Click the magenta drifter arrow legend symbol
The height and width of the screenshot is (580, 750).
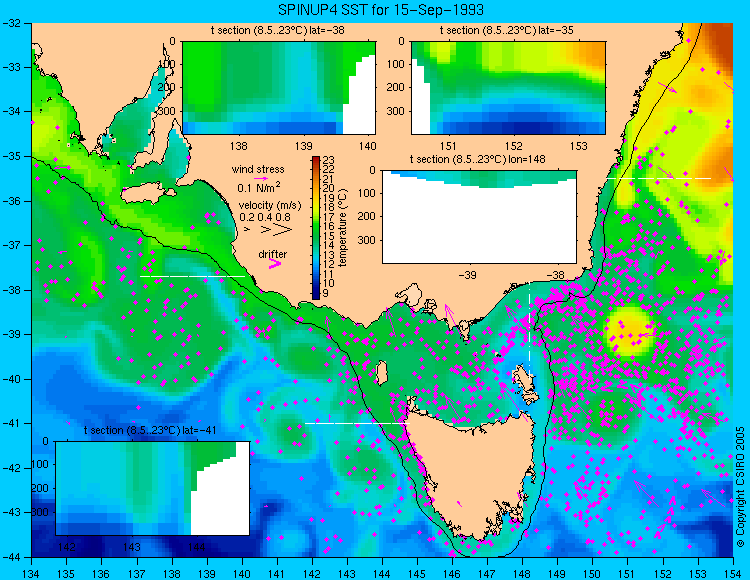275,263
